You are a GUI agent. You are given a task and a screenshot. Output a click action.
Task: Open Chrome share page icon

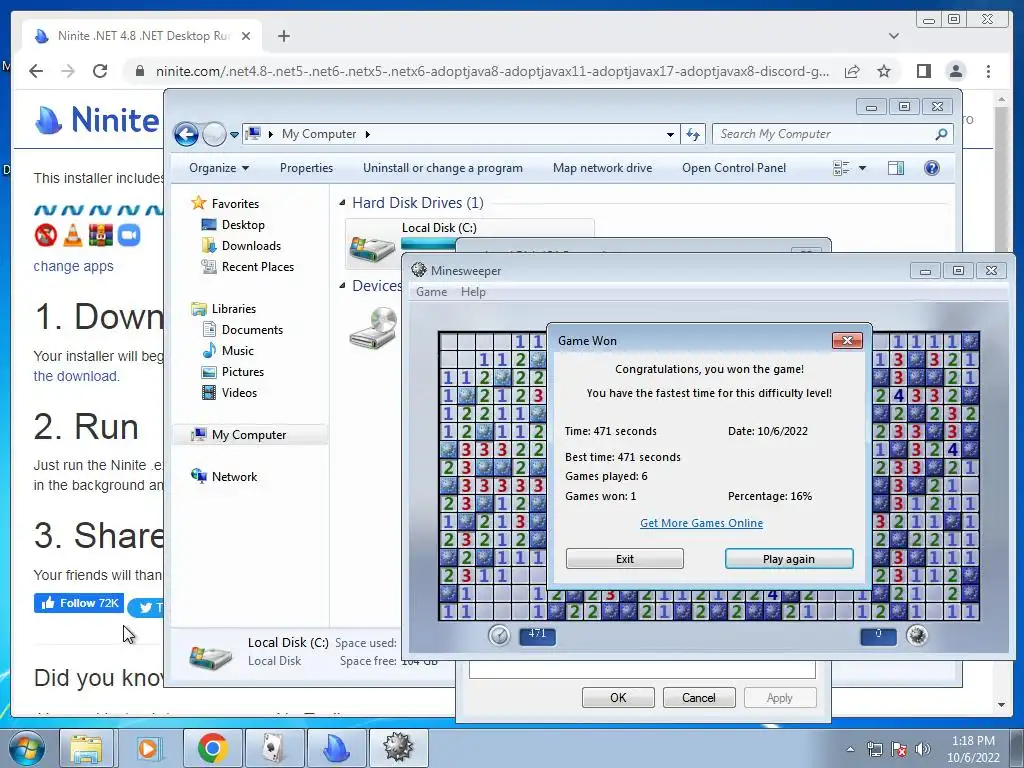[852, 71]
